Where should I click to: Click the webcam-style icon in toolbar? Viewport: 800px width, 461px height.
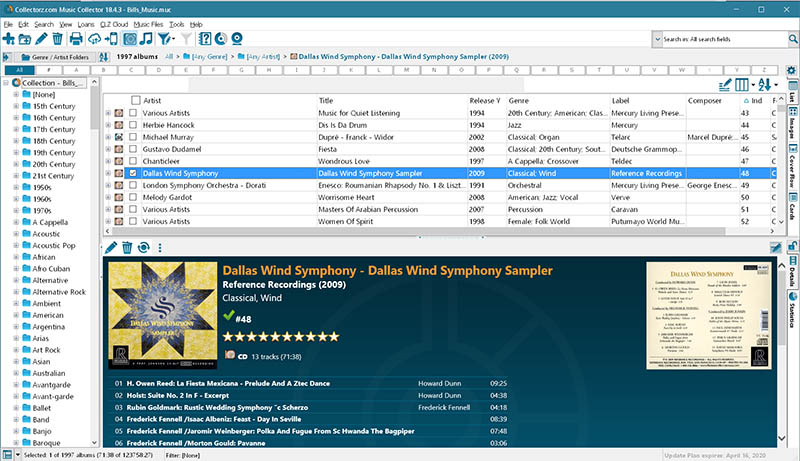[x=237, y=39]
